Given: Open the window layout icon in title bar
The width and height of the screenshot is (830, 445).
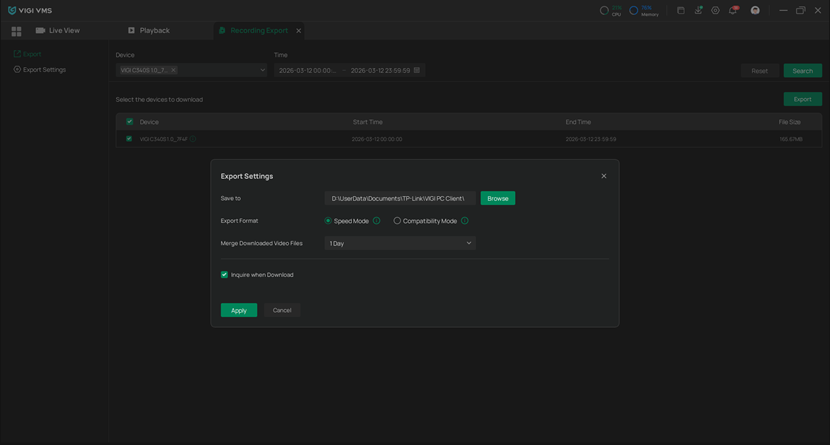Looking at the screenshot, I should click(x=681, y=10).
